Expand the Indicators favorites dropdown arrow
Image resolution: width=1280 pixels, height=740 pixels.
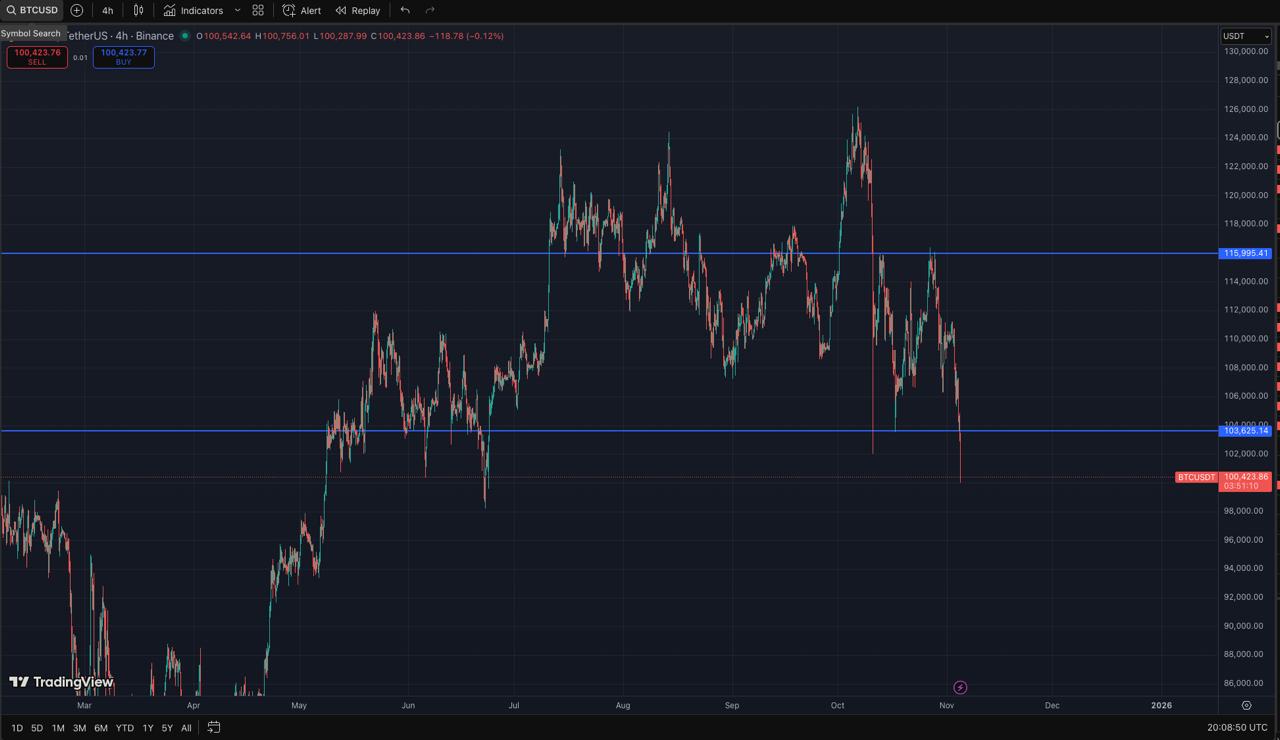pyautogui.click(x=237, y=10)
